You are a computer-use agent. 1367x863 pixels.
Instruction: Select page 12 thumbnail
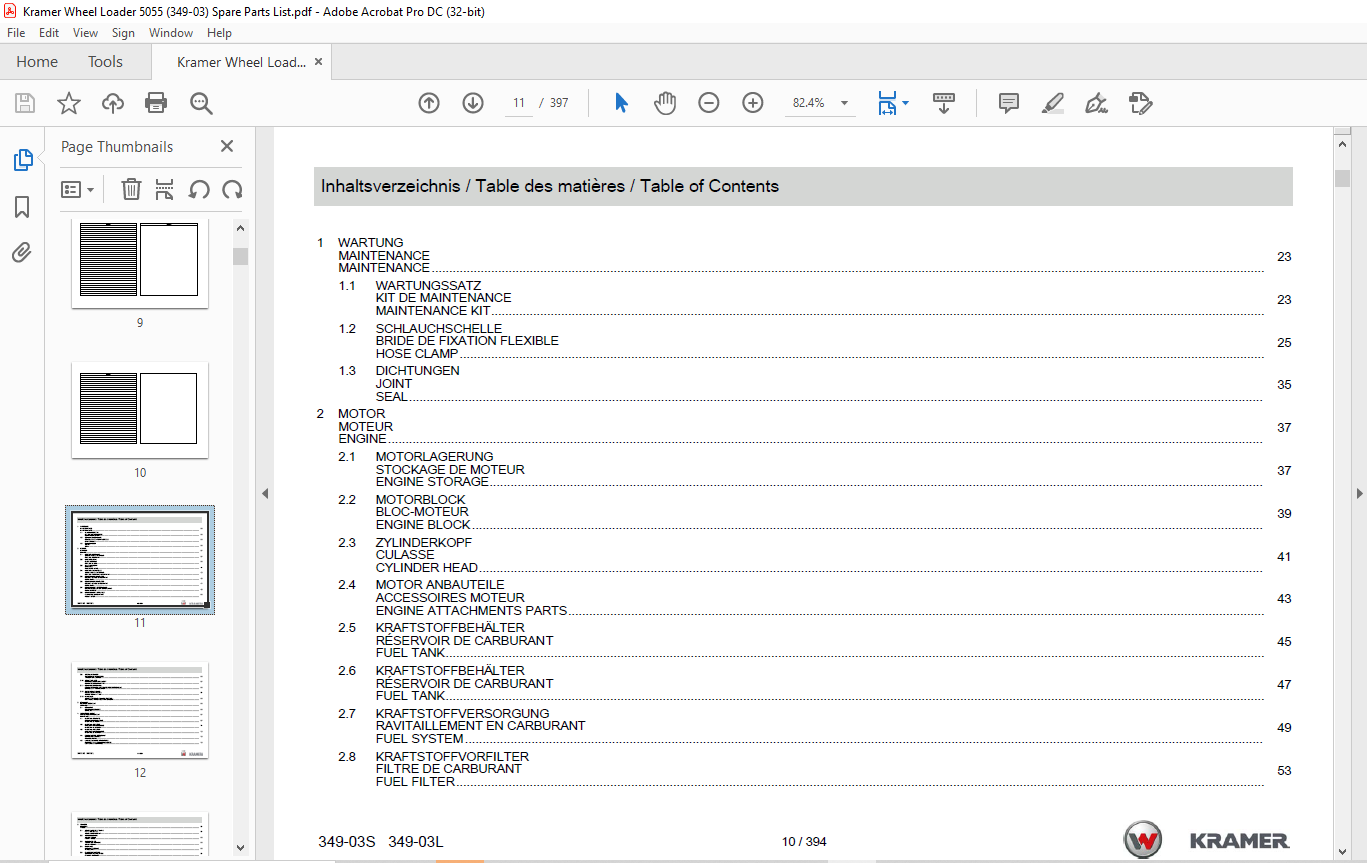click(140, 710)
